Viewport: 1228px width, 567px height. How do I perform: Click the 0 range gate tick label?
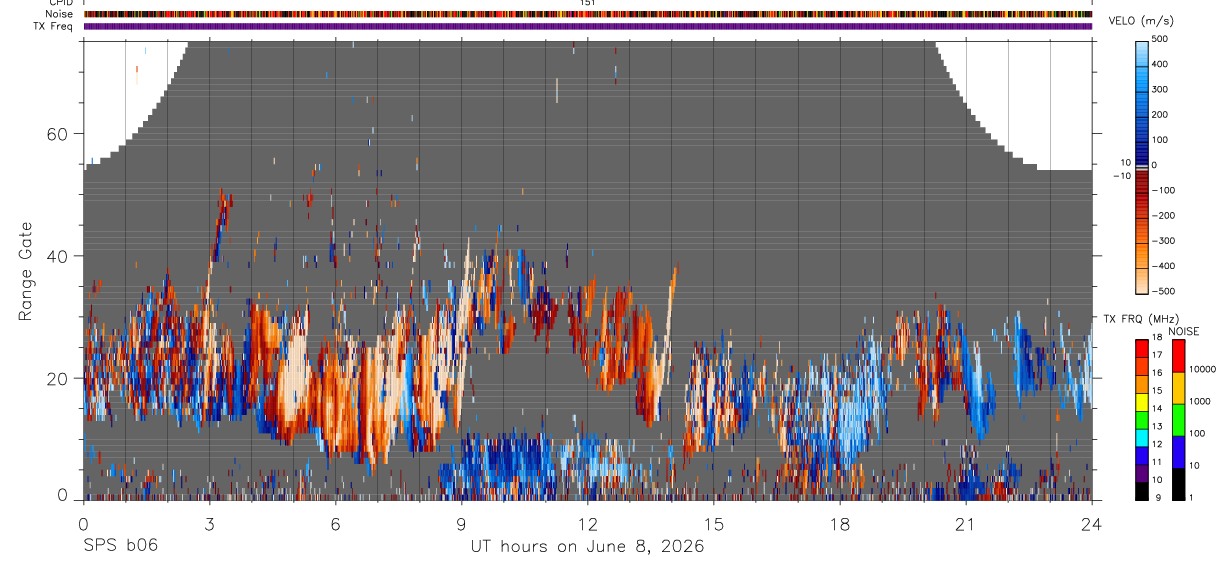(x=62, y=496)
